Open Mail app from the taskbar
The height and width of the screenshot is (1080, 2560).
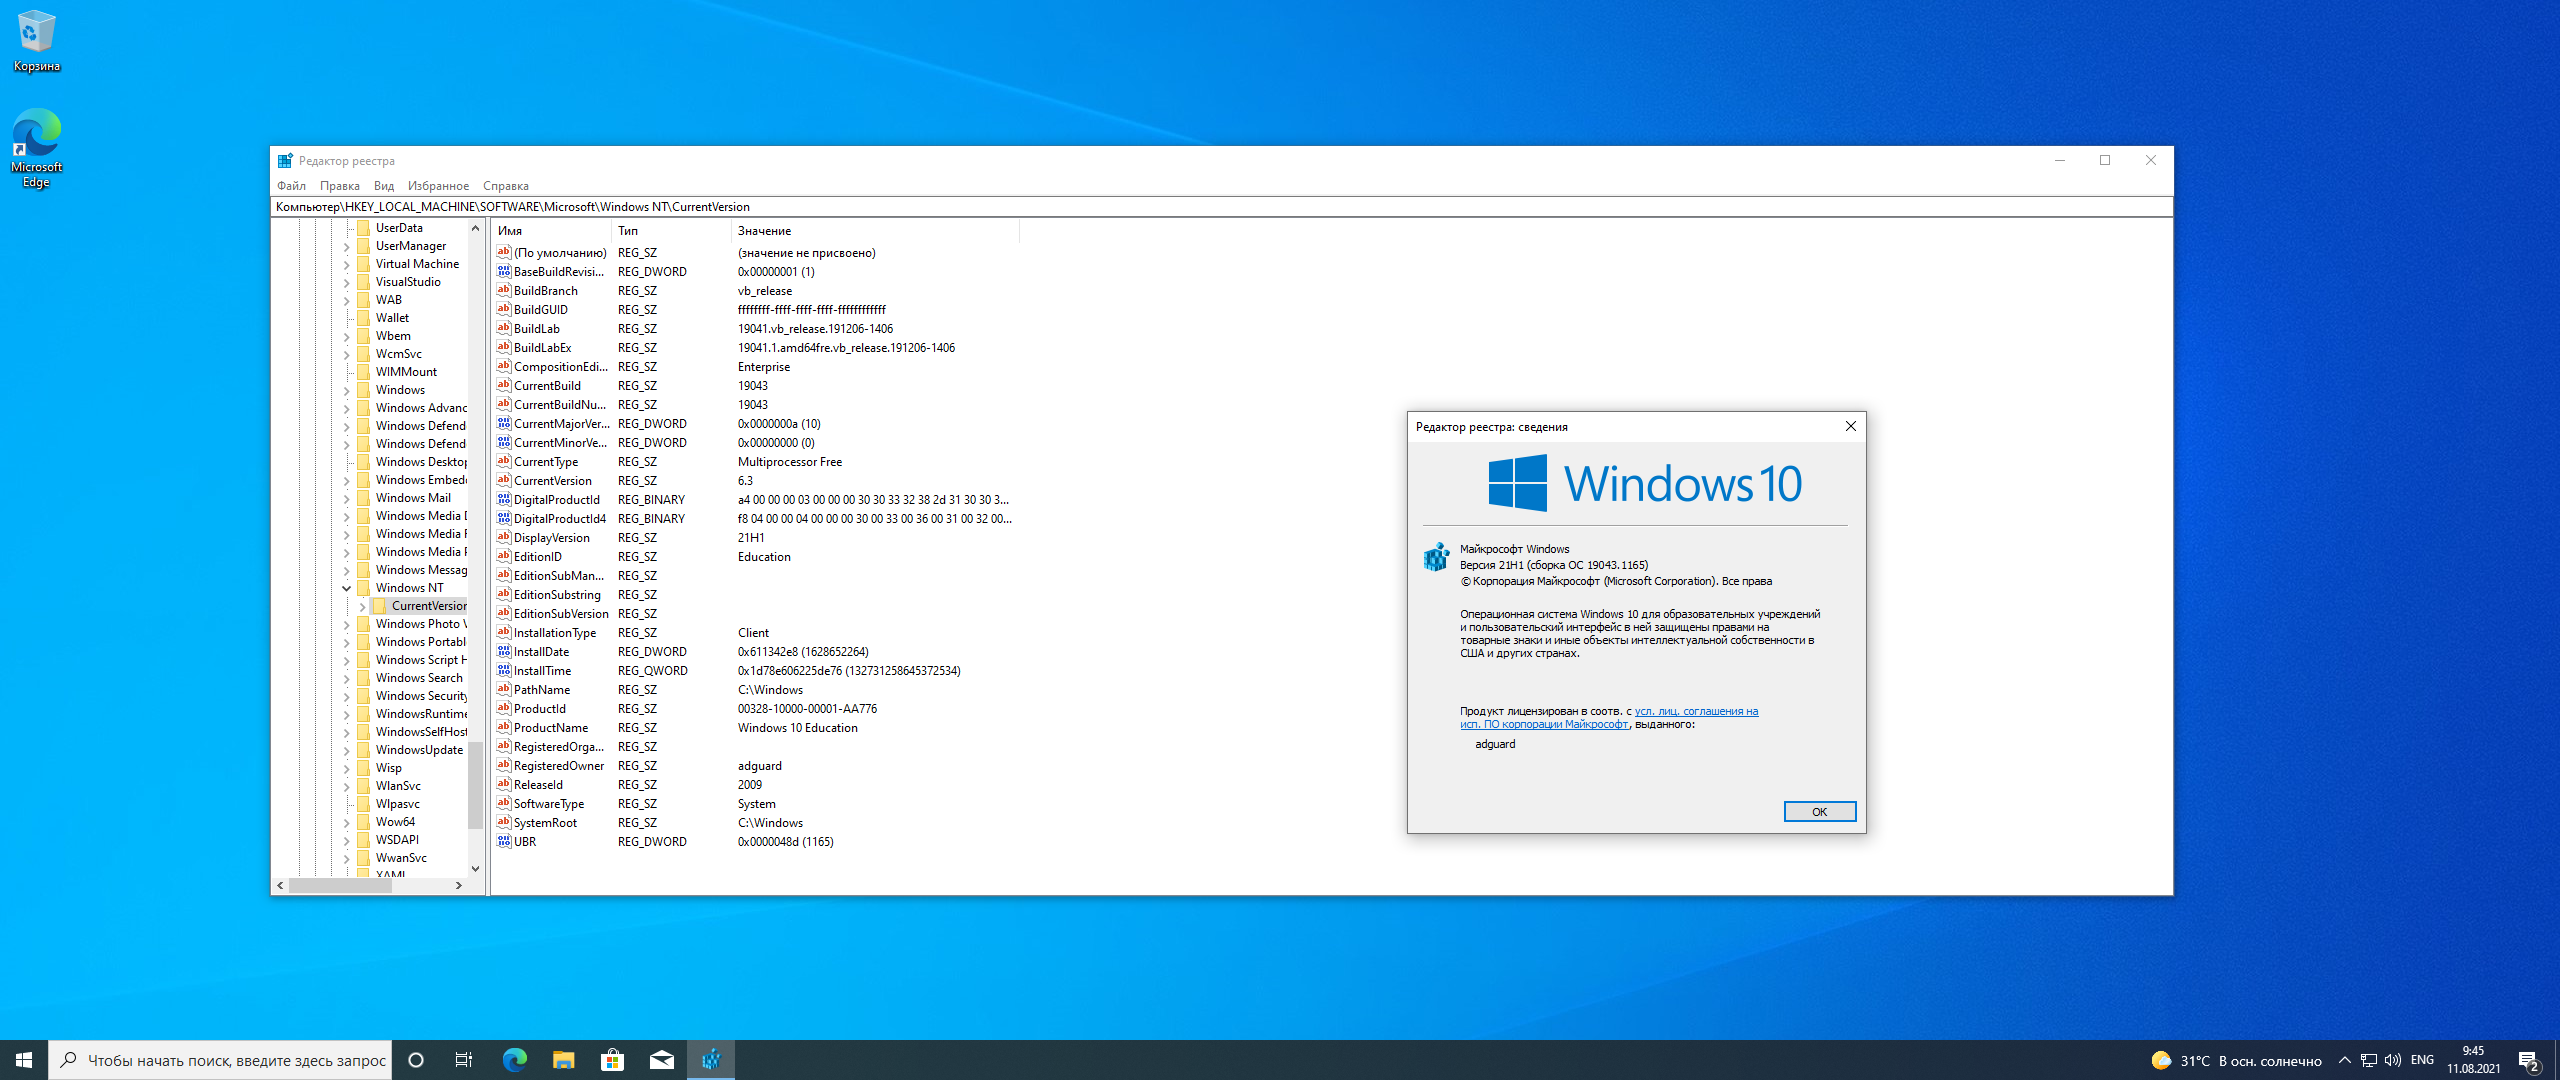coord(661,1060)
